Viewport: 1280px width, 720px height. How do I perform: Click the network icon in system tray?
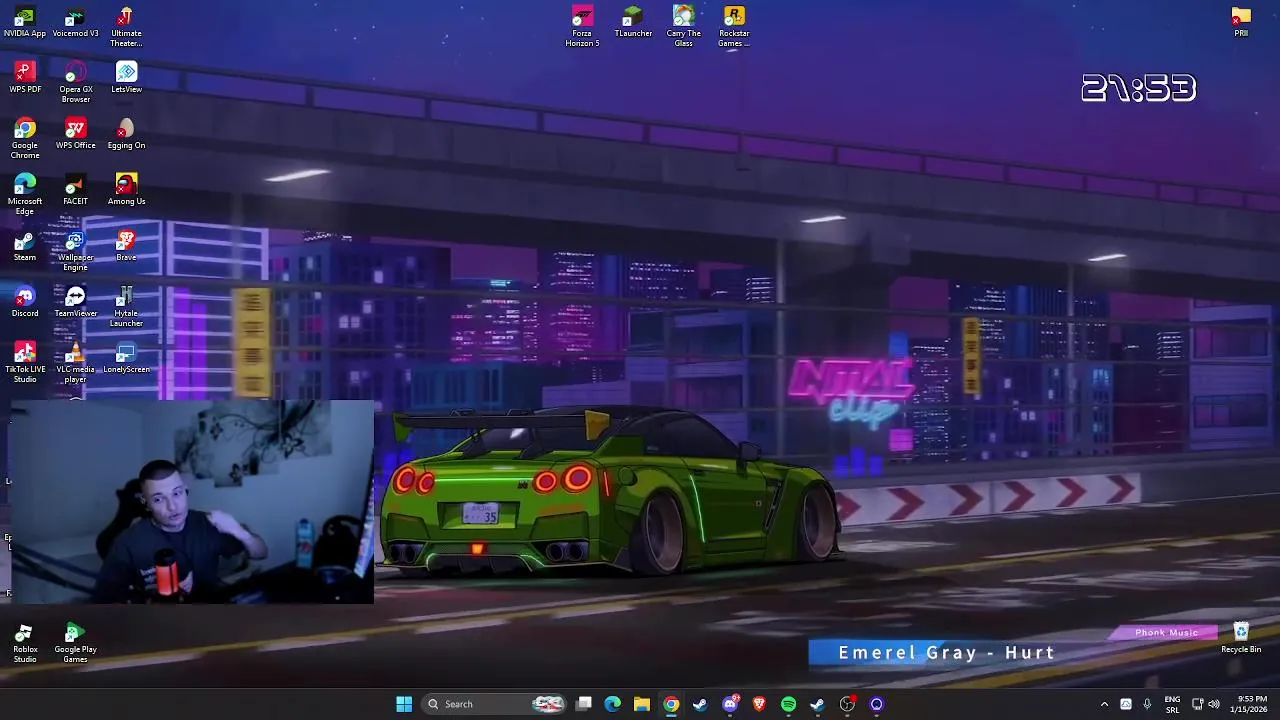point(1197,704)
